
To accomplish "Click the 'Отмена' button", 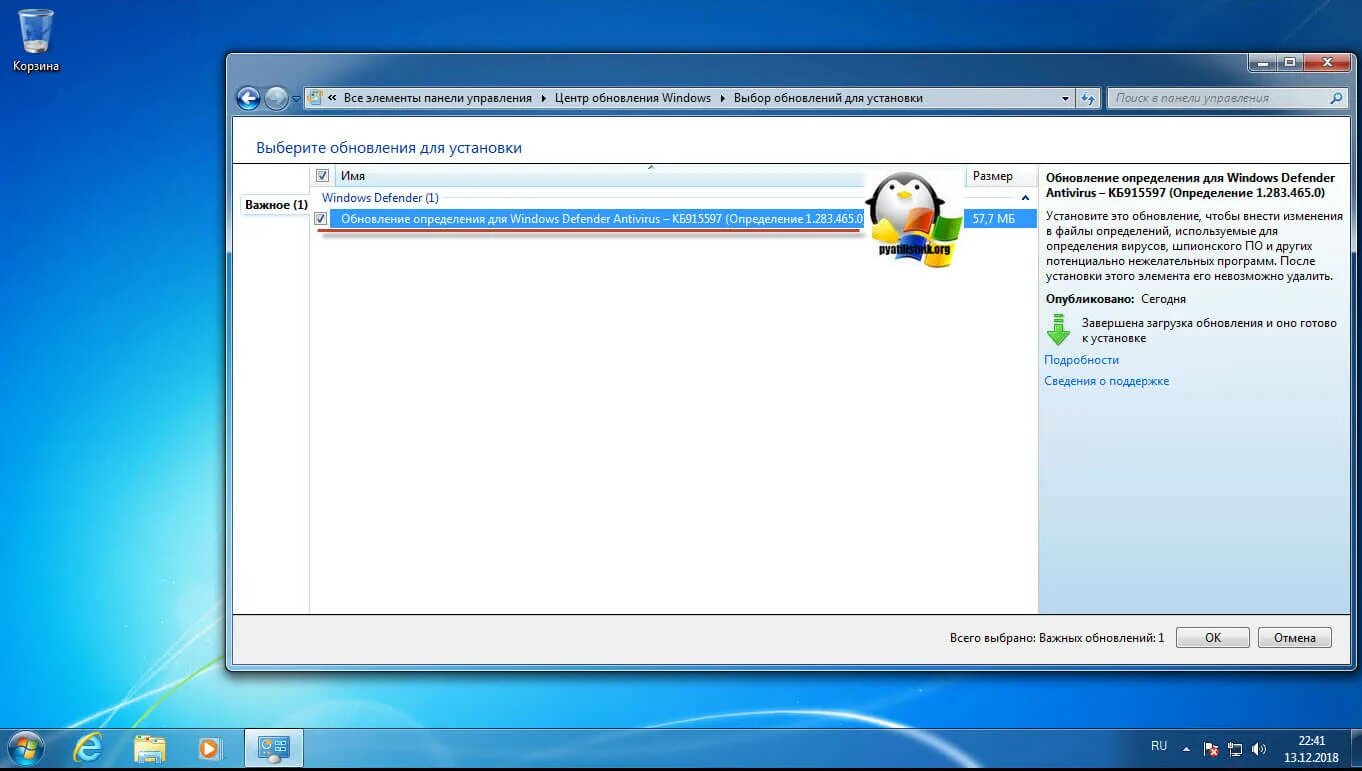I will [1294, 638].
